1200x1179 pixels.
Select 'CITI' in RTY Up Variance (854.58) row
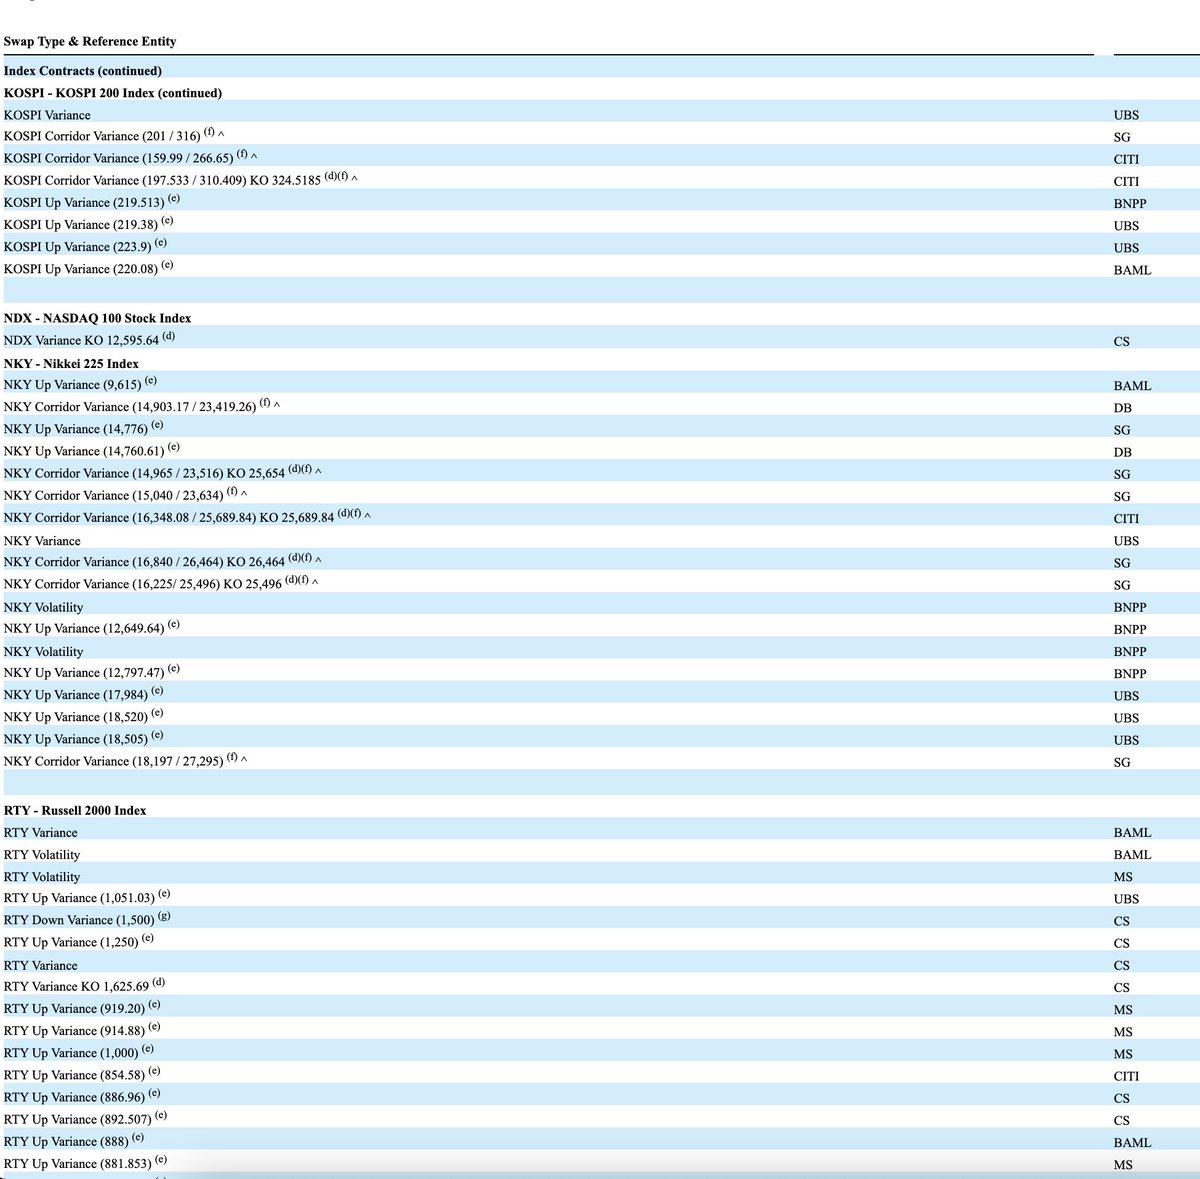pos(1126,1077)
